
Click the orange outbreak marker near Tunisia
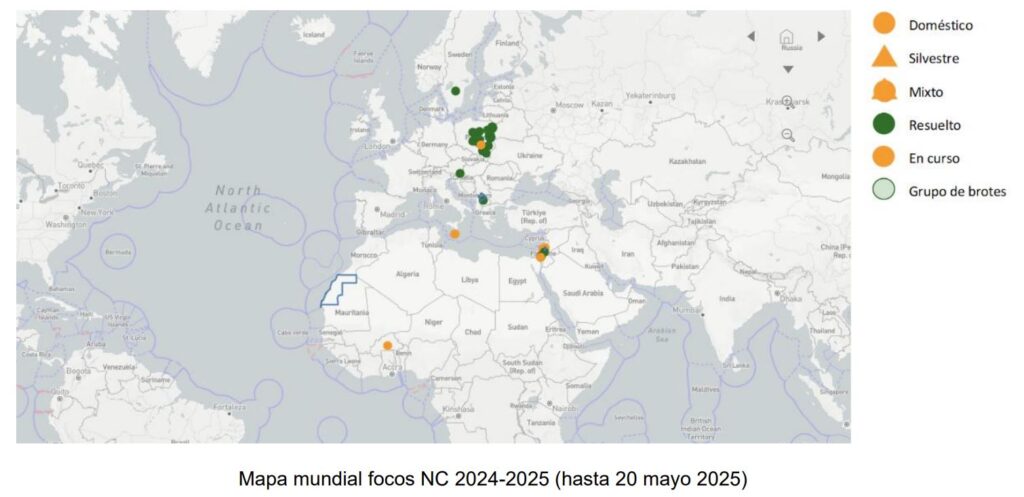click(454, 234)
